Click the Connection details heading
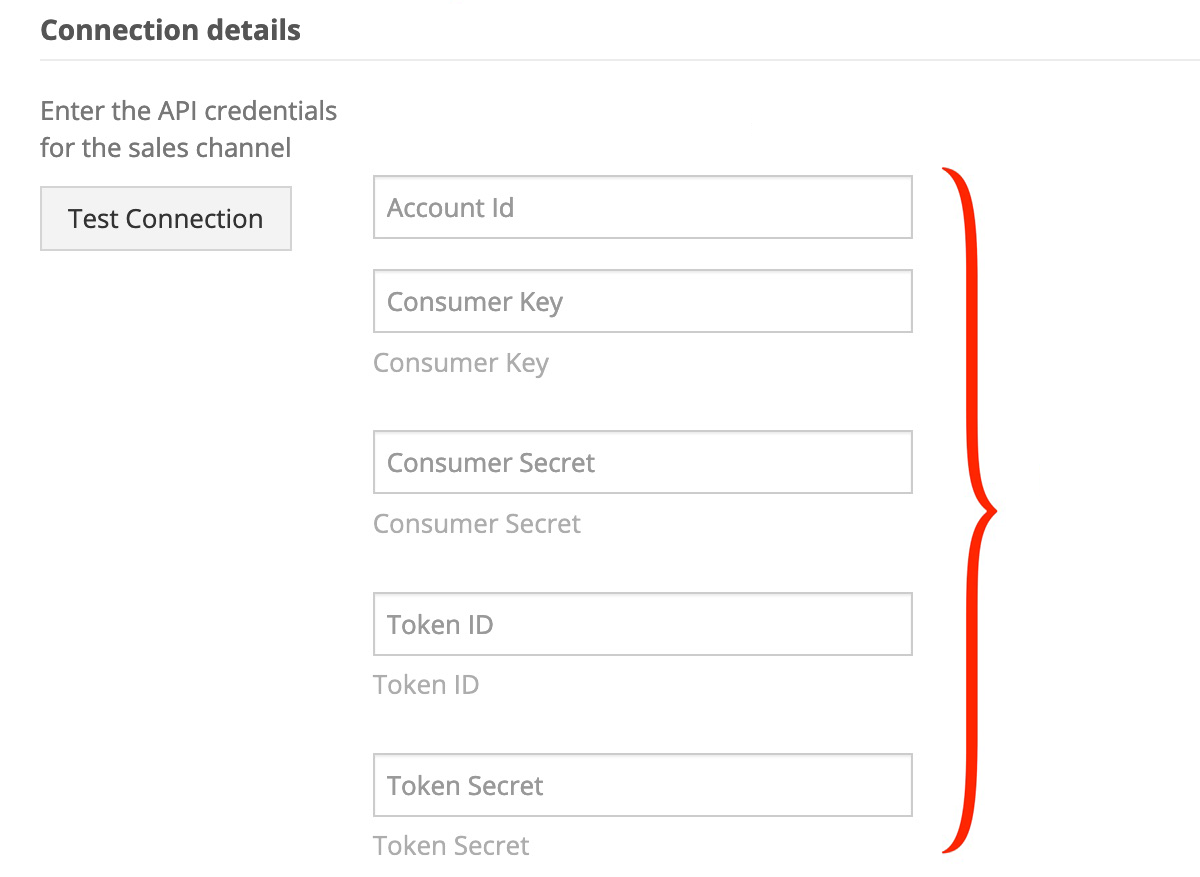1200x877 pixels. 170,30
